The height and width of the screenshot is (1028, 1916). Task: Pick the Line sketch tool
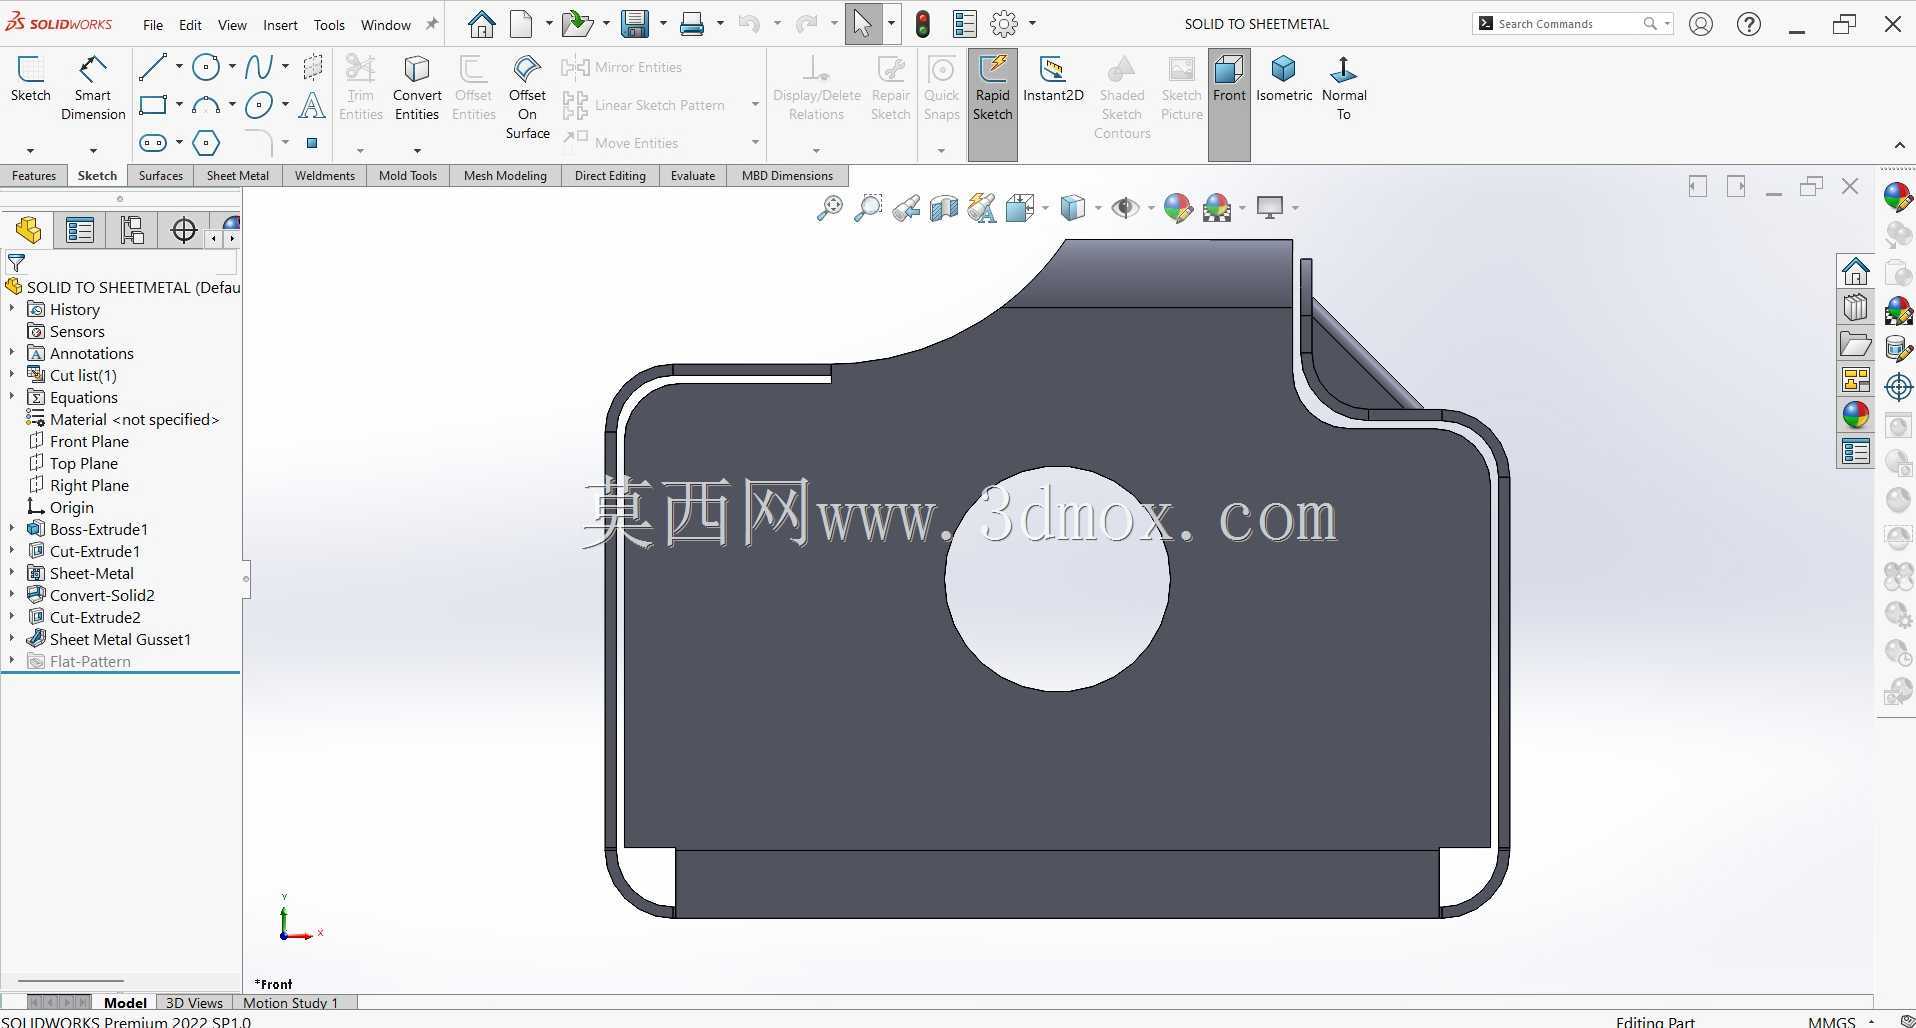[x=152, y=67]
